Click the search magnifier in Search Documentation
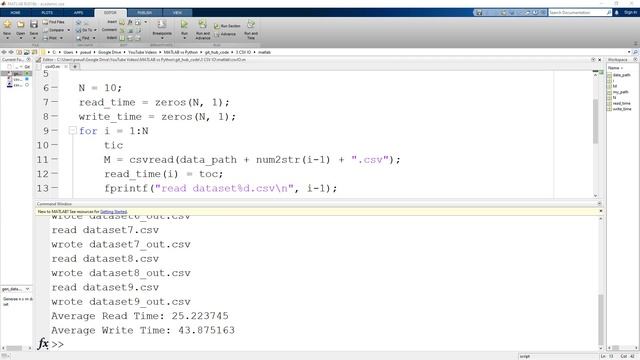Screen dimensions: 640x360 coord(609,13)
